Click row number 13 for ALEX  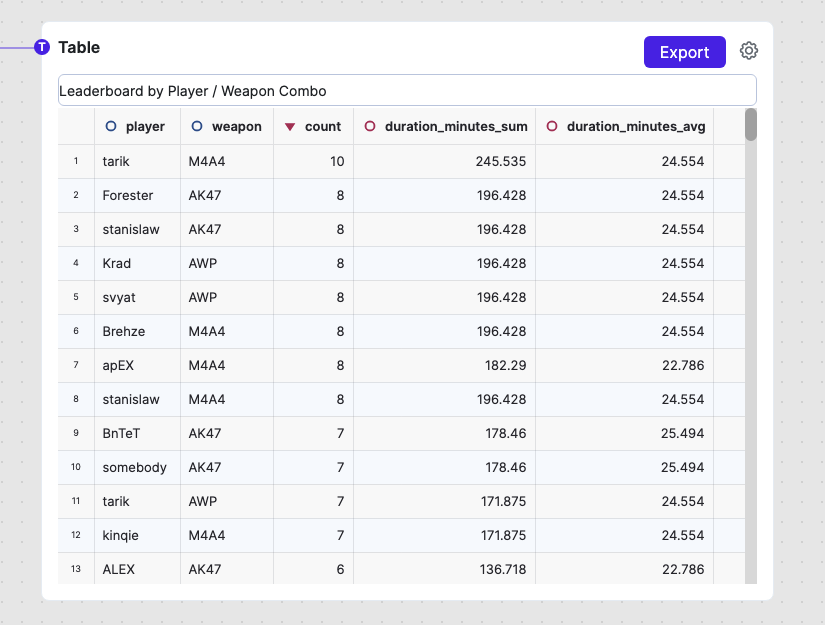pyautogui.click(x=76, y=569)
